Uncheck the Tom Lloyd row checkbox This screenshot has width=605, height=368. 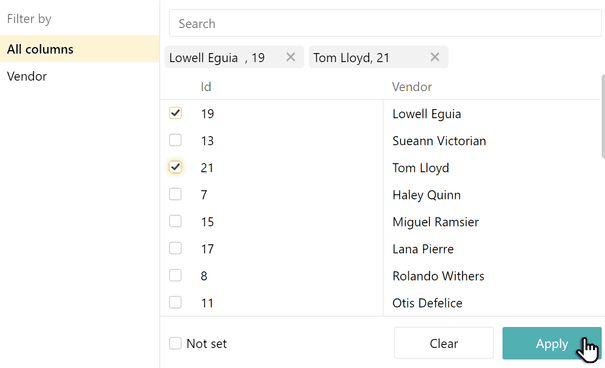pyautogui.click(x=175, y=167)
